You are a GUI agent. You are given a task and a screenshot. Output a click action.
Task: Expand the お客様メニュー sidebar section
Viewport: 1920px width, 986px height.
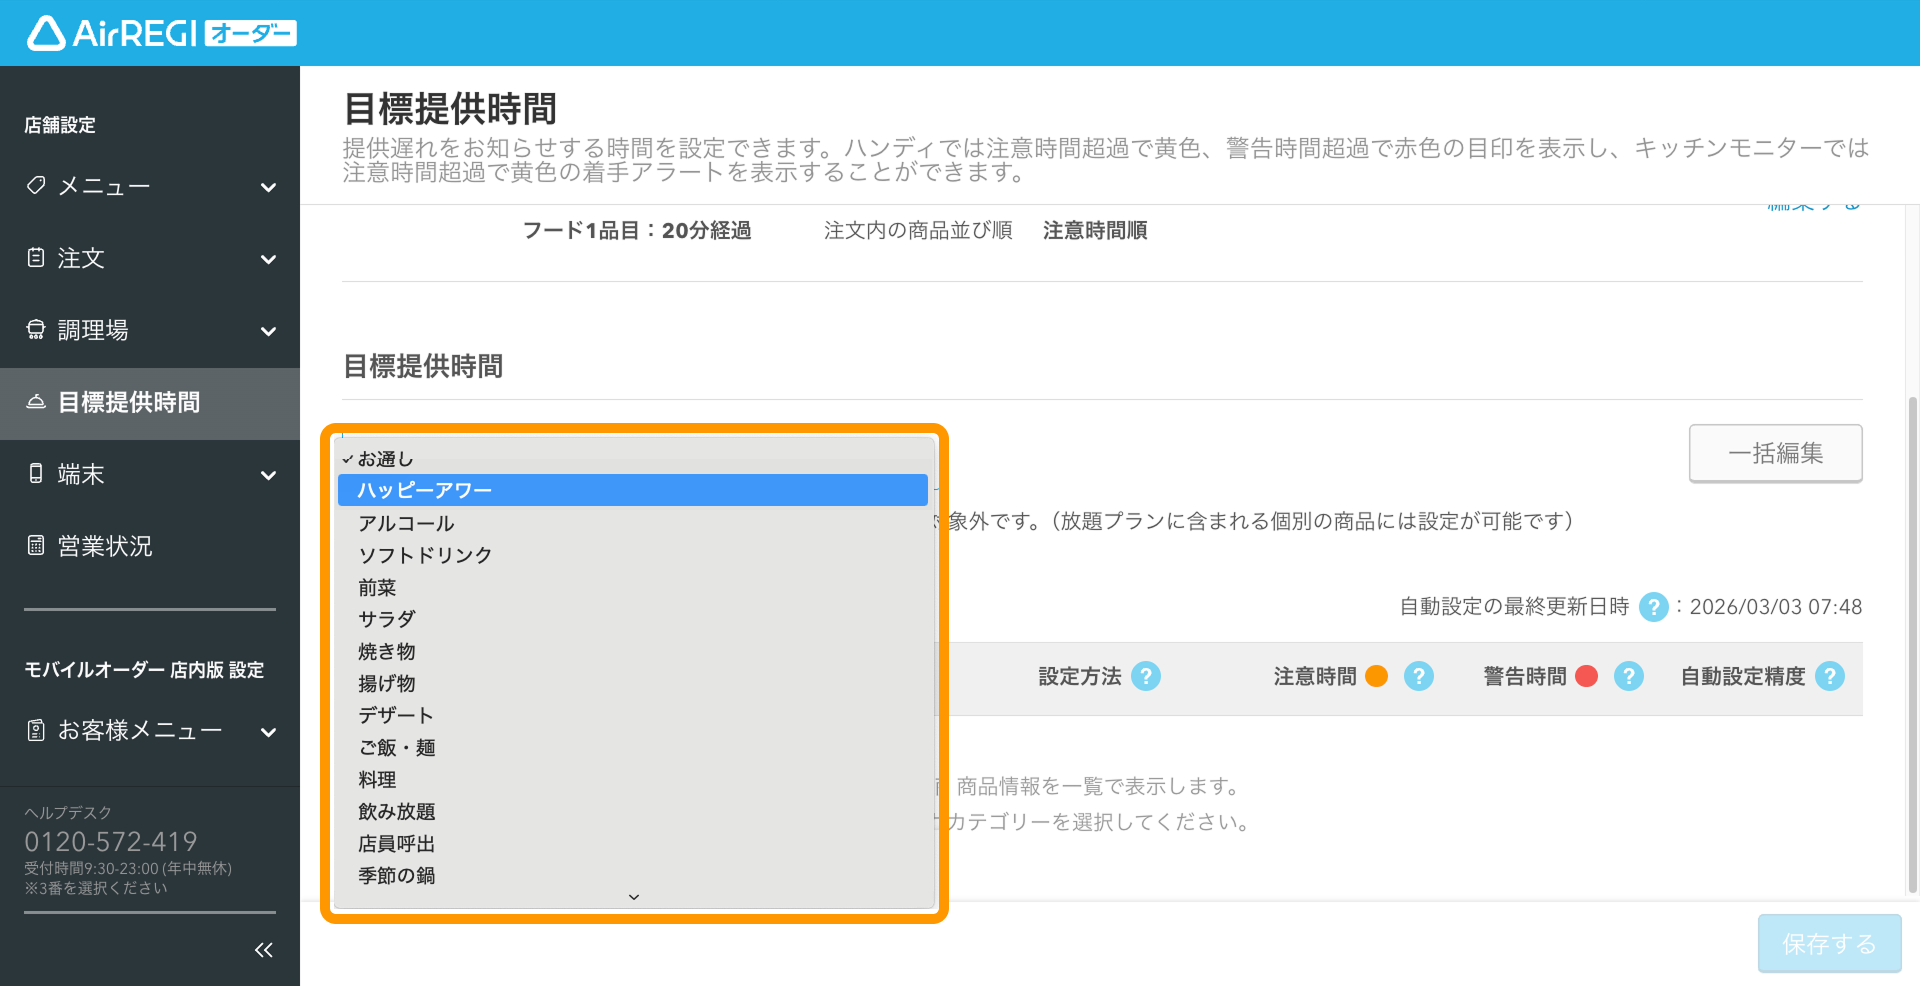(268, 732)
